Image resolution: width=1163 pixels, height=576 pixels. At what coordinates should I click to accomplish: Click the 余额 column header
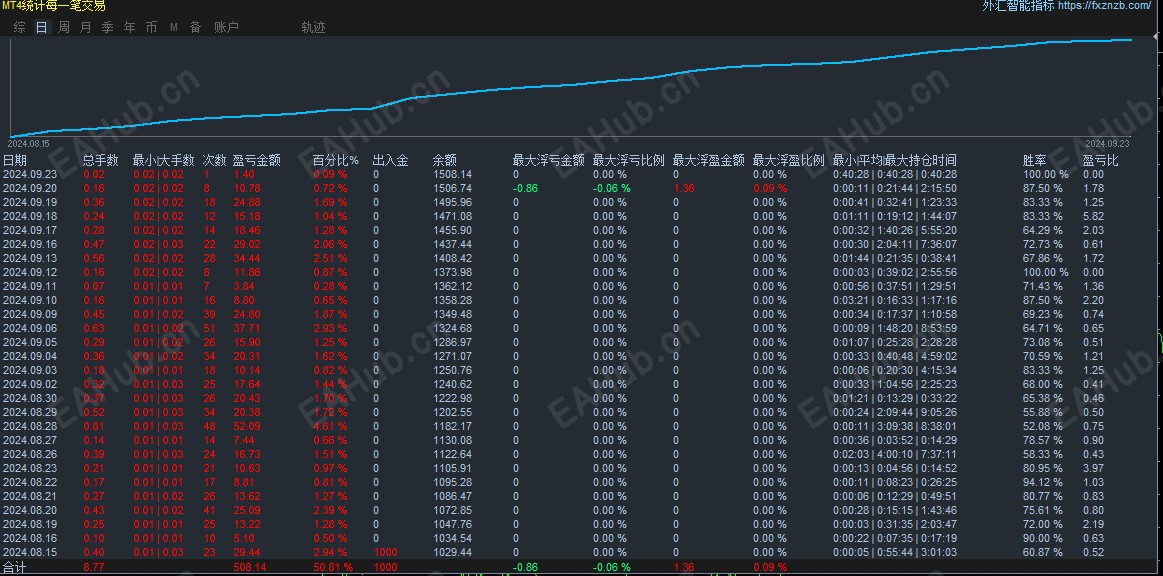[444, 160]
